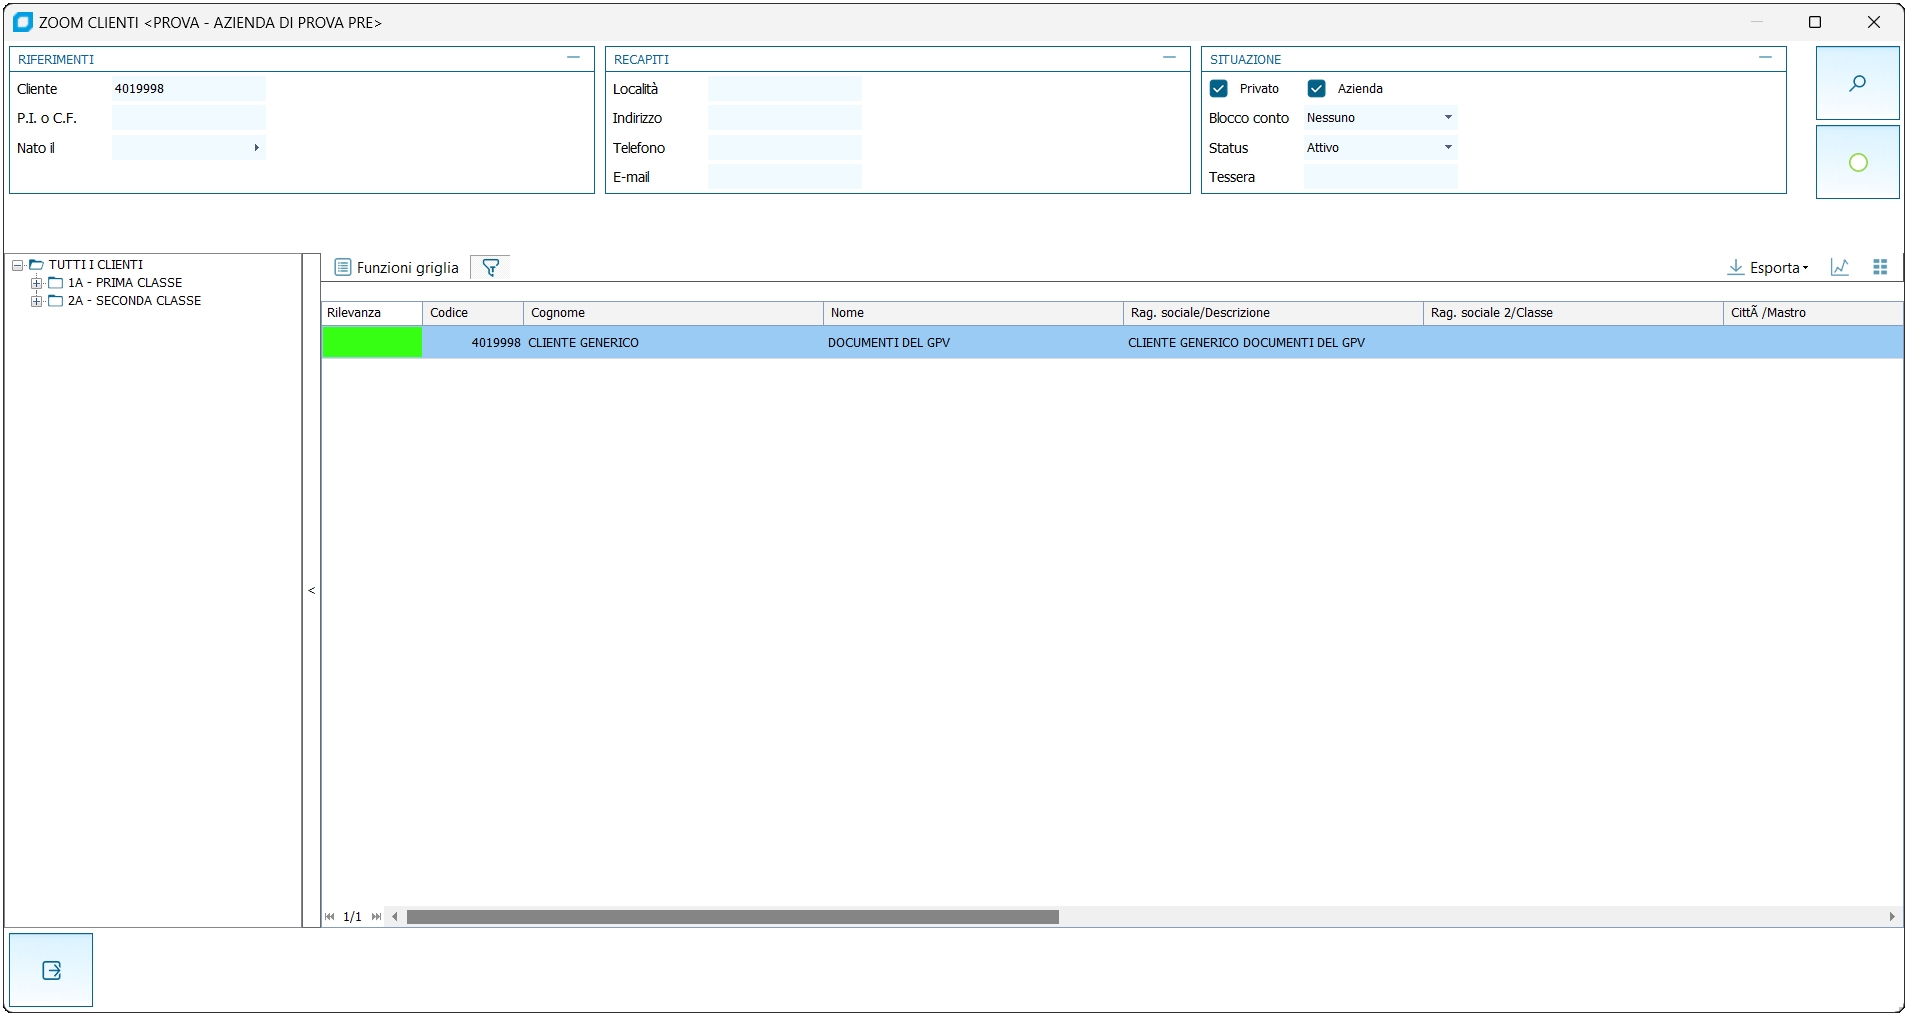
Task: Sort by the Cognome column header
Action: tap(672, 313)
